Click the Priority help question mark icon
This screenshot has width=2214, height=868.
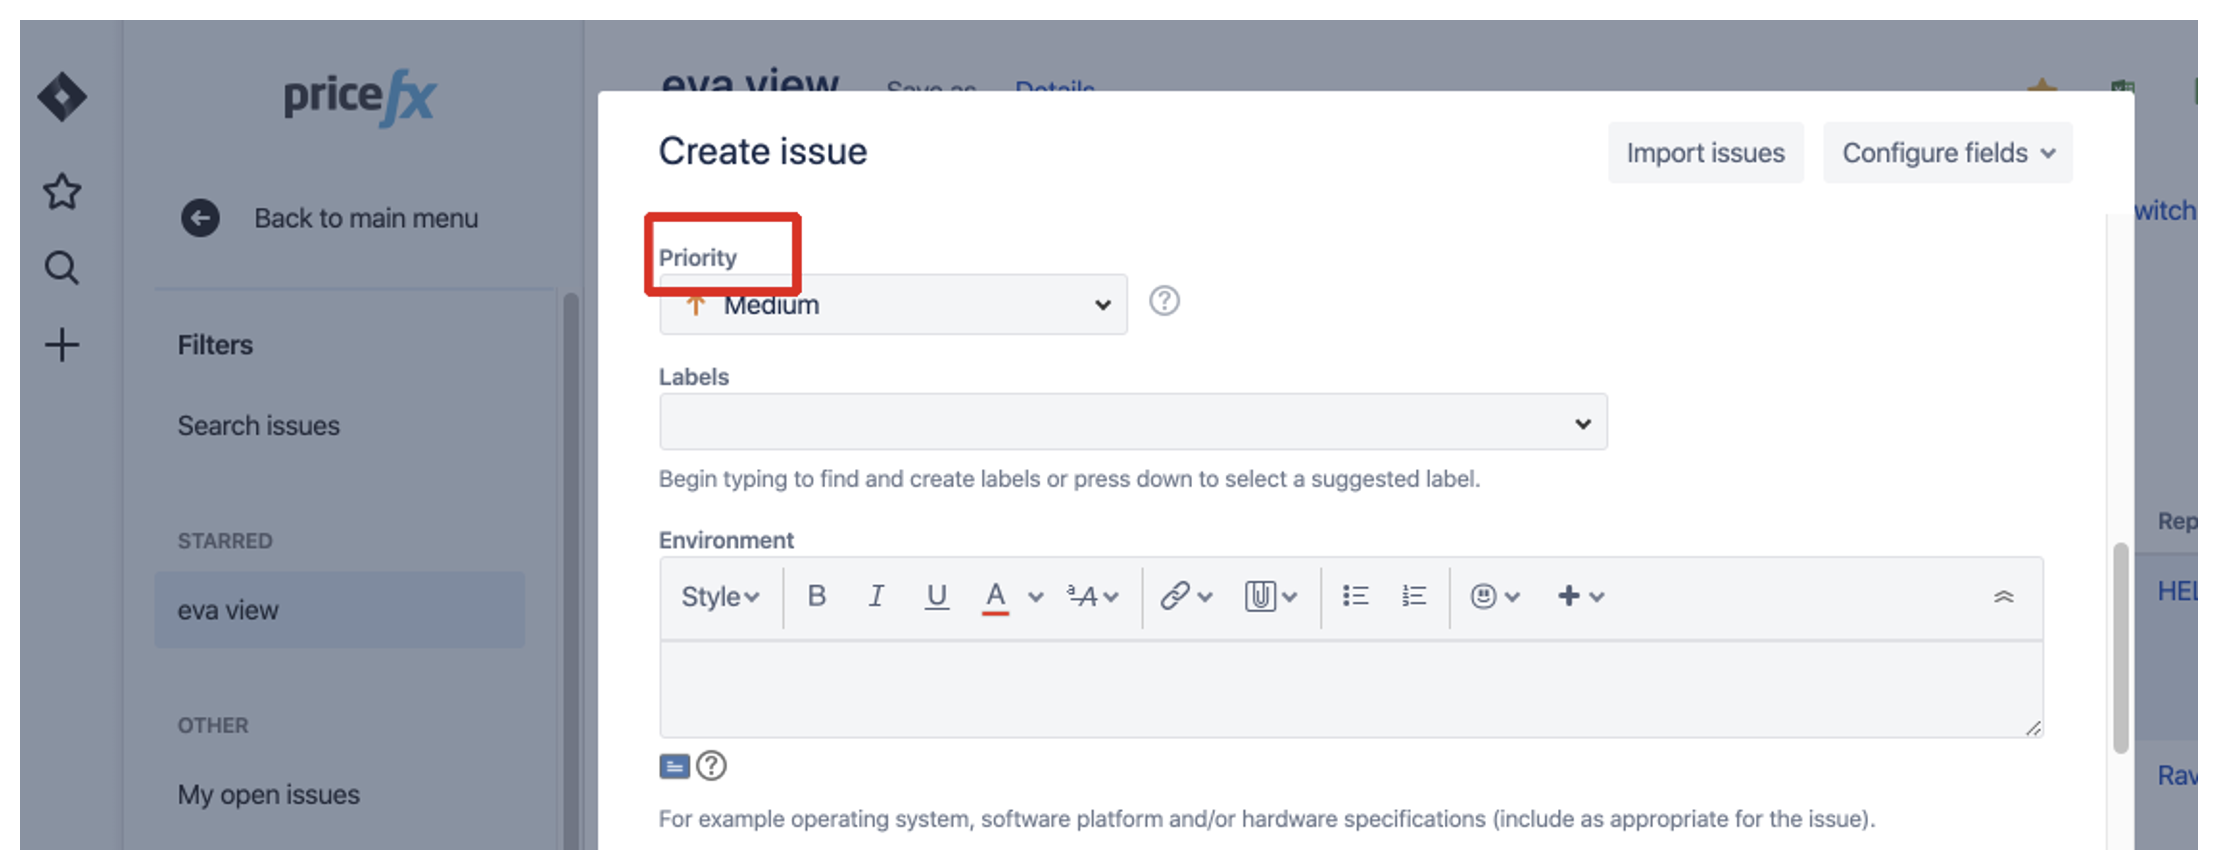click(1164, 301)
